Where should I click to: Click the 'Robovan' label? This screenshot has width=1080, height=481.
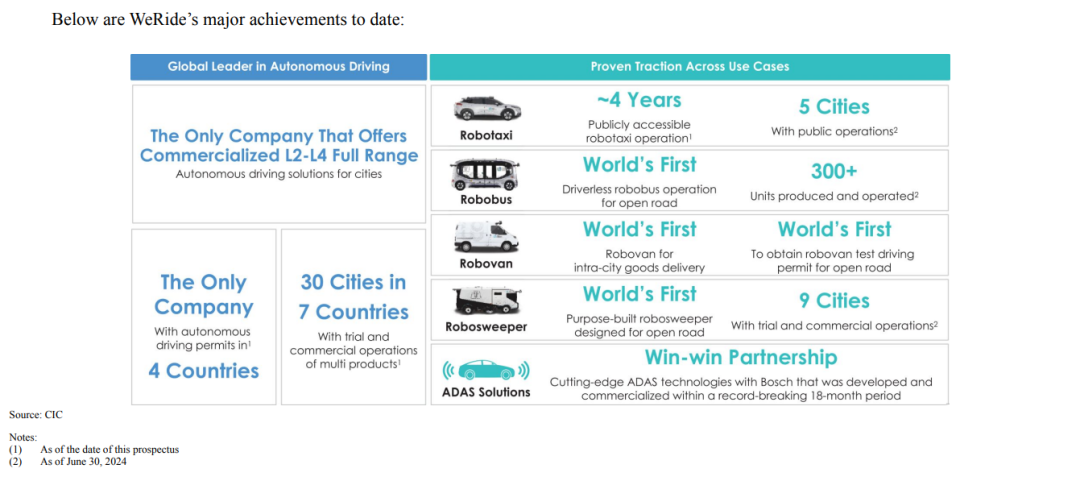coord(486,263)
